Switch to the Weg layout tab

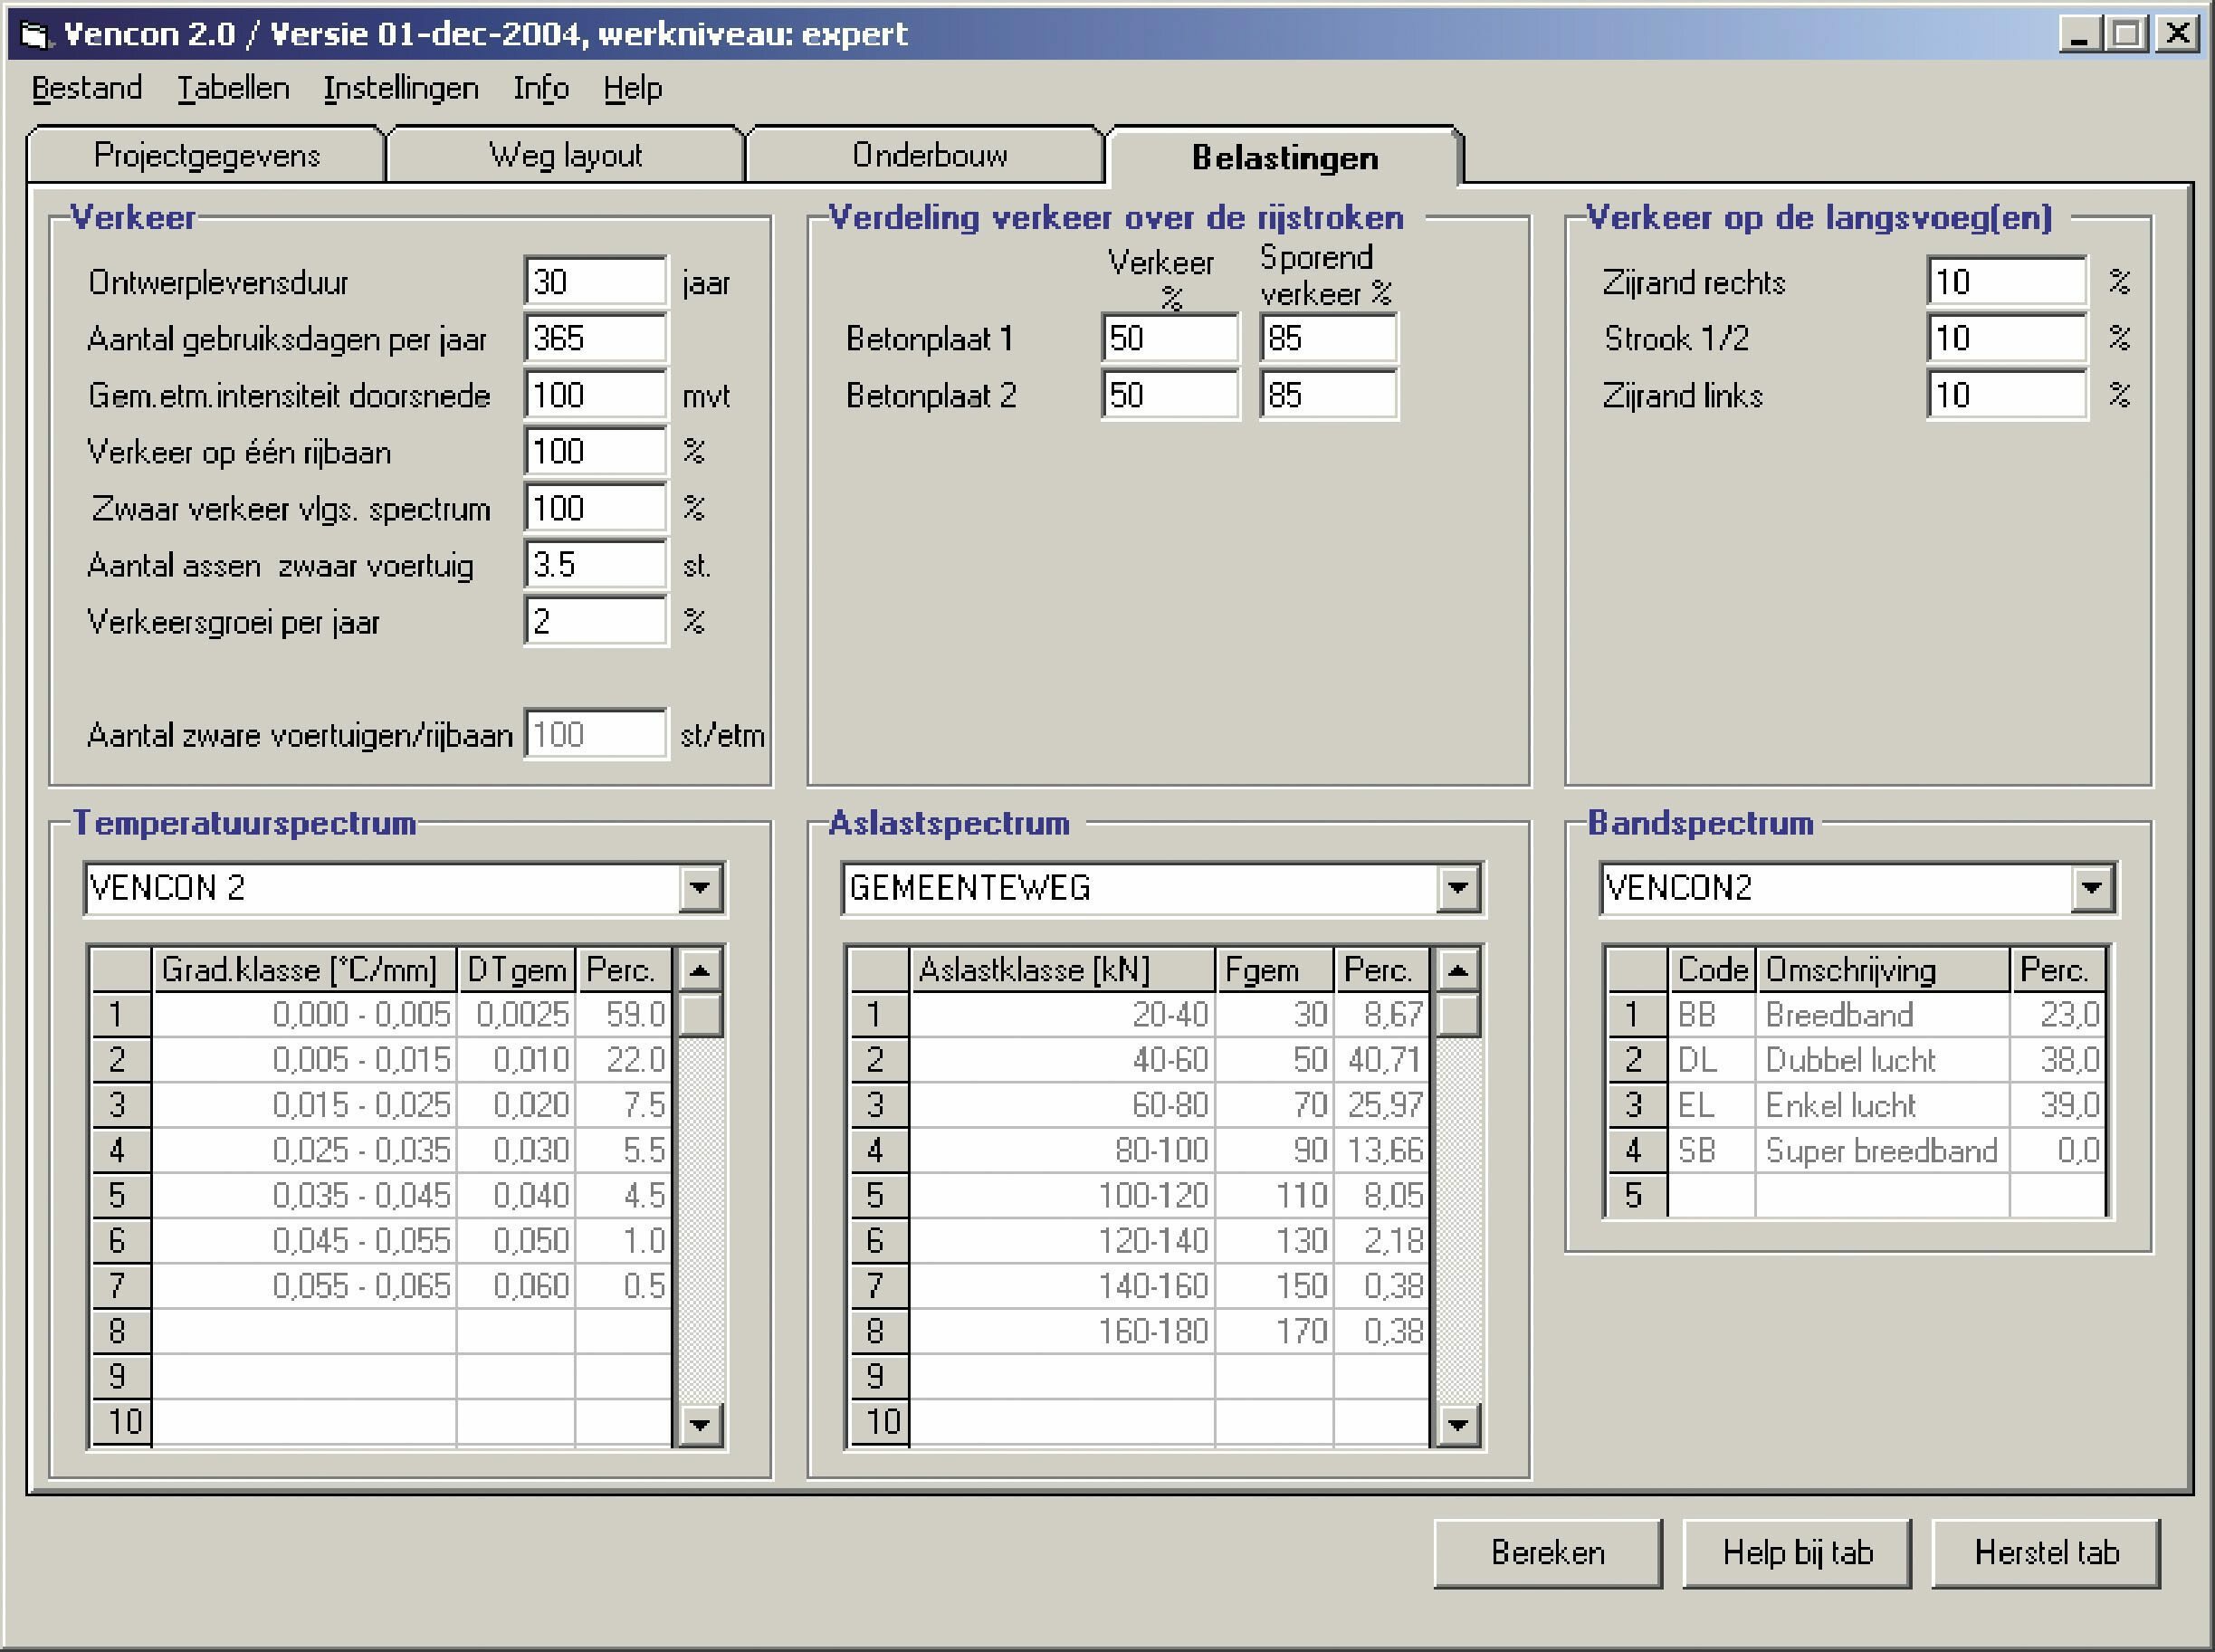pyautogui.click(x=566, y=155)
